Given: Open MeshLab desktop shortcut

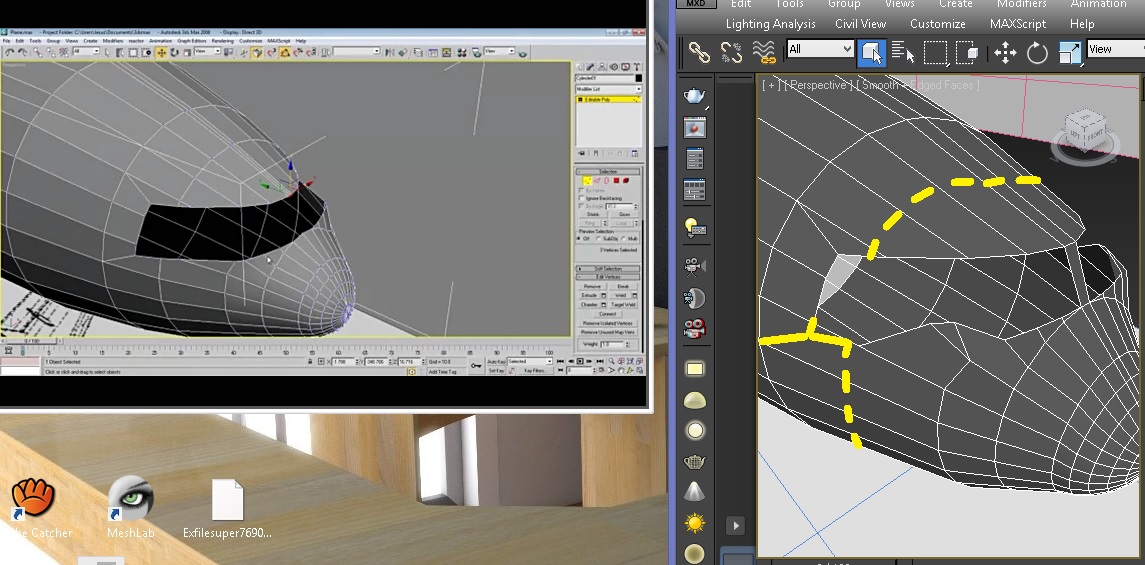Looking at the screenshot, I should click(x=131, y=507).
